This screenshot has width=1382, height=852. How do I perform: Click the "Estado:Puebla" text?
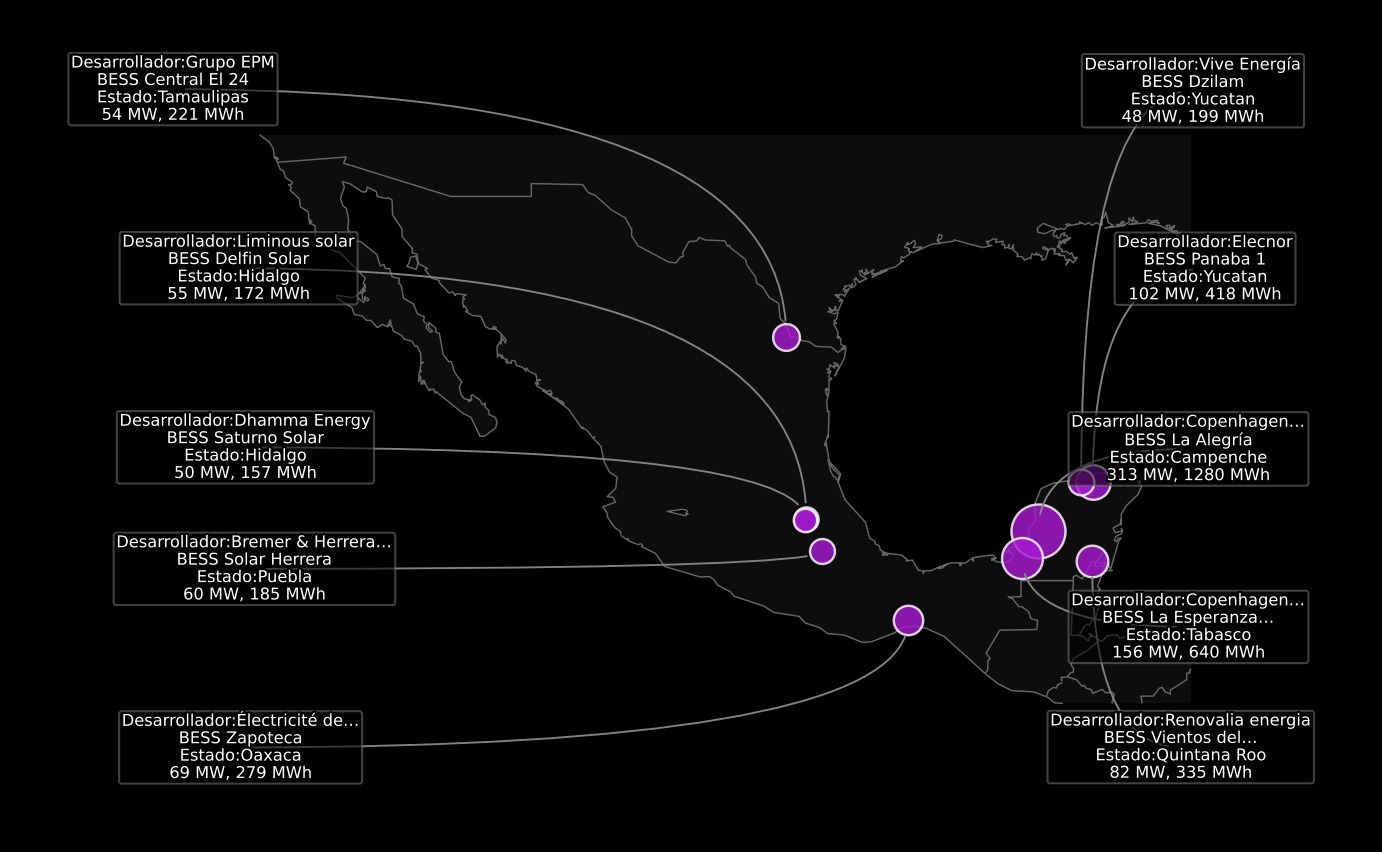(254, 576)
